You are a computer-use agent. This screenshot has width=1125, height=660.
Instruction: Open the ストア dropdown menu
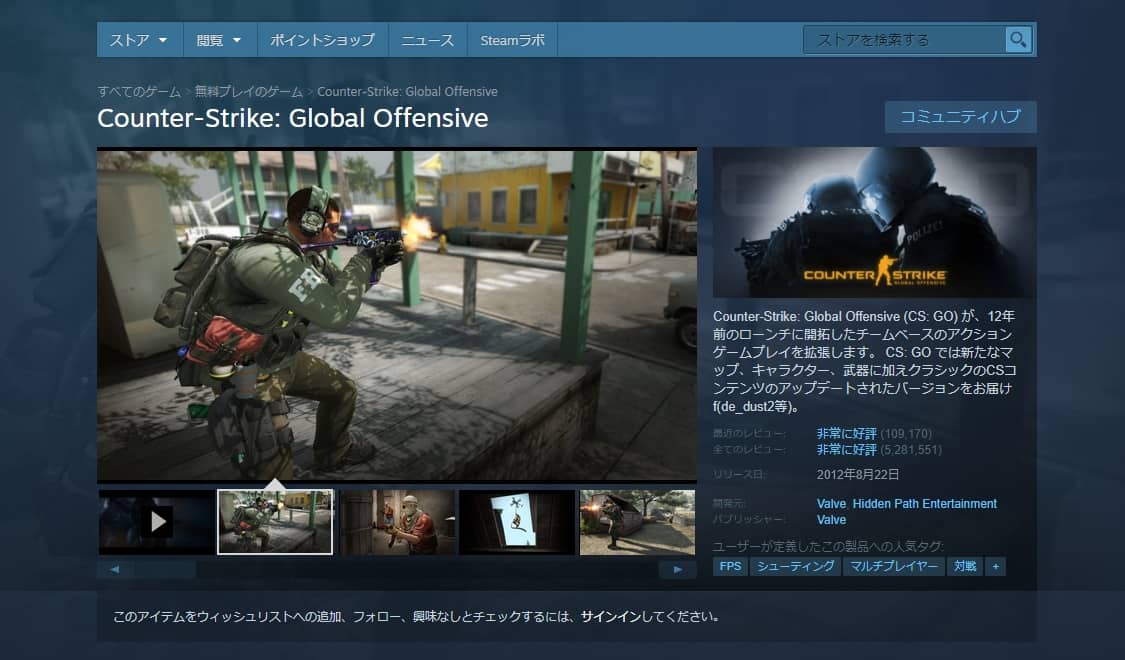[x=139, y=40]
